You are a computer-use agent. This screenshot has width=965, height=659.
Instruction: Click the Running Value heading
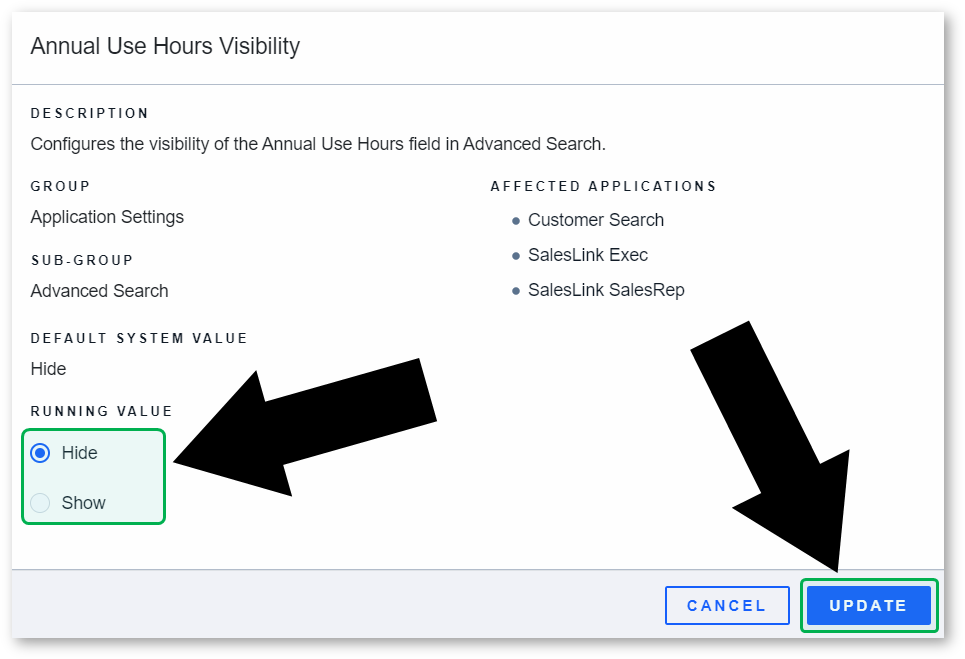(102, 411)
